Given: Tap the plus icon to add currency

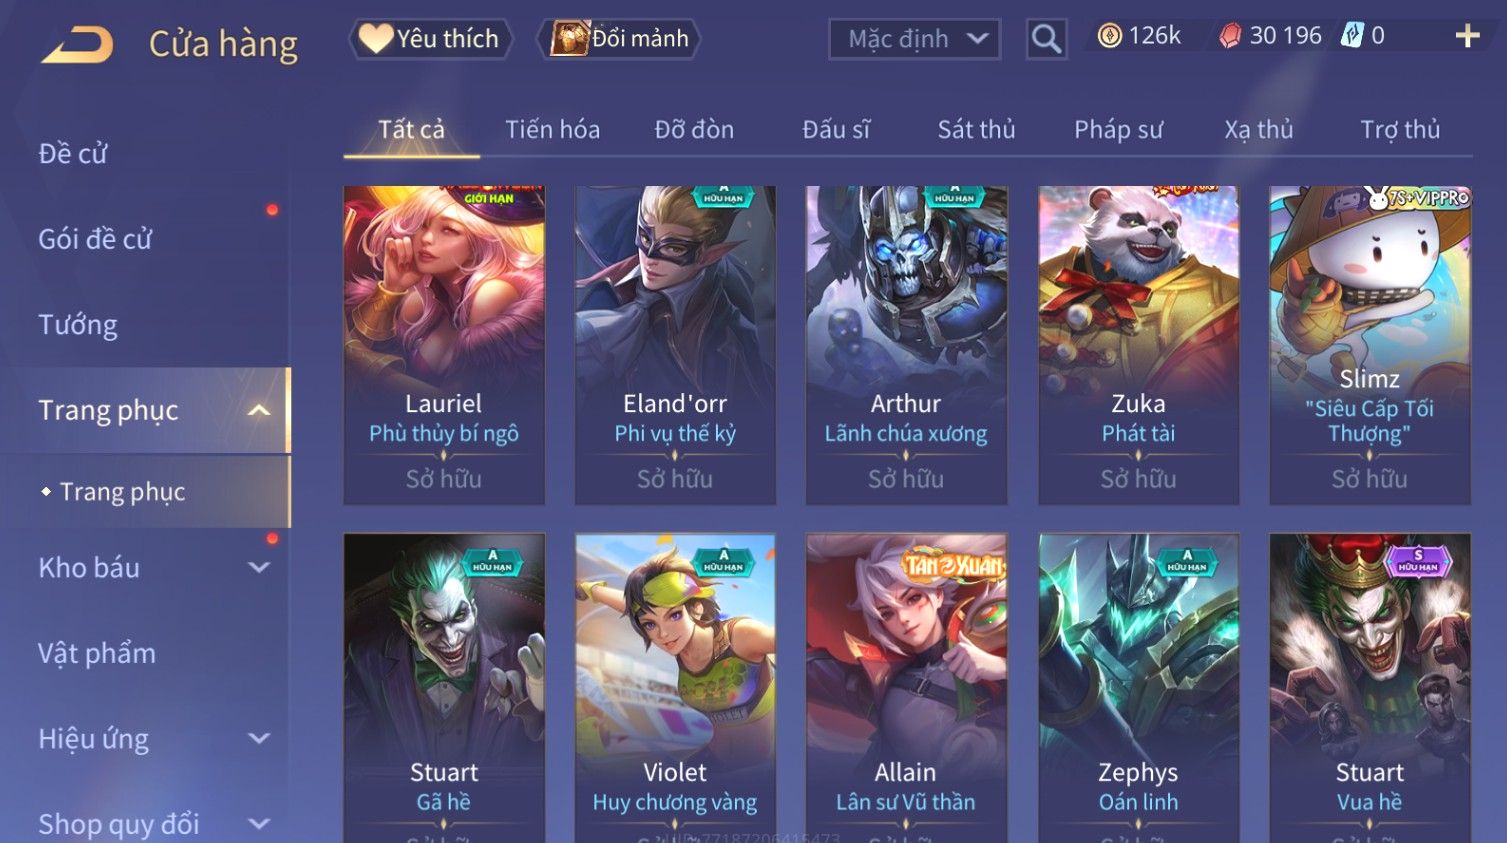Looking at the screenshot, I should [x=1467, y=36].
